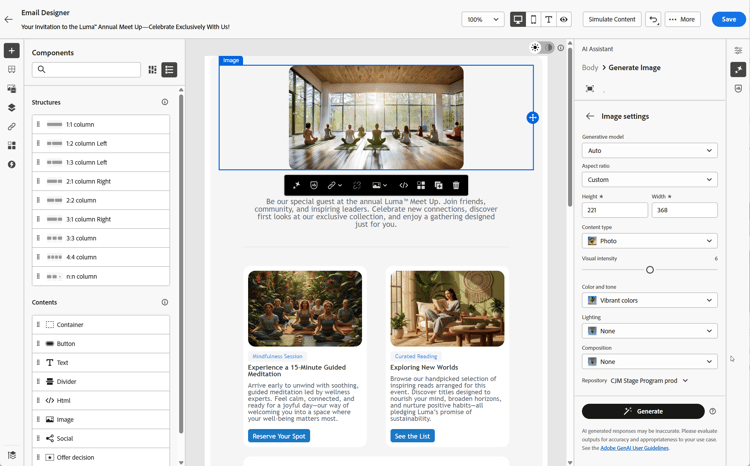The width and height of the screenshot is (750, 466).
Task: Switch to grid view of components
Action: (x=153, y=69)
